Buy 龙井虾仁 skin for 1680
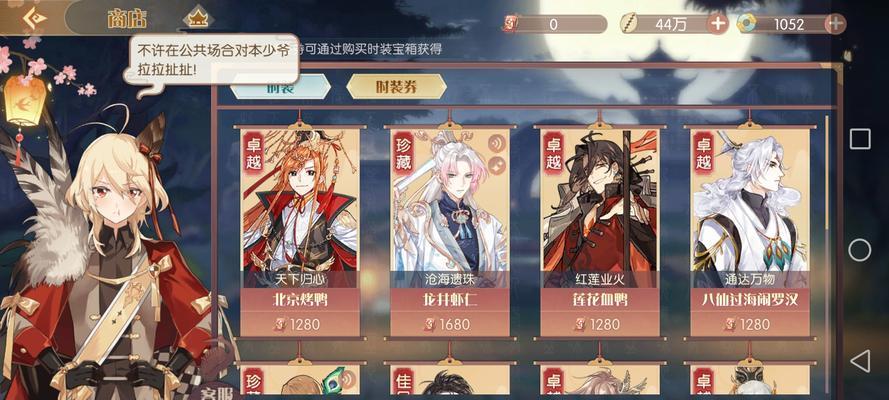Viewport: 889px width, 400px height. point(450,324)
